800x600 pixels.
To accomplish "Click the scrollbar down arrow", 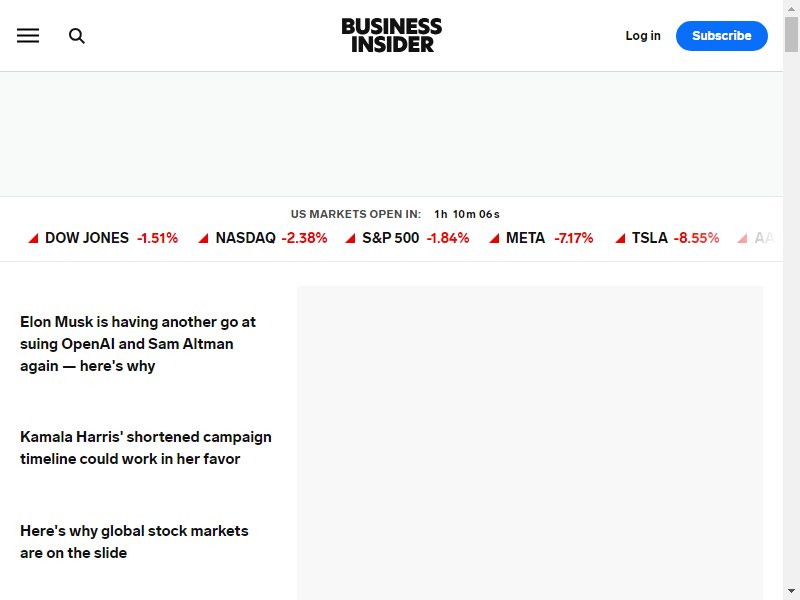I will click(791, 591).
